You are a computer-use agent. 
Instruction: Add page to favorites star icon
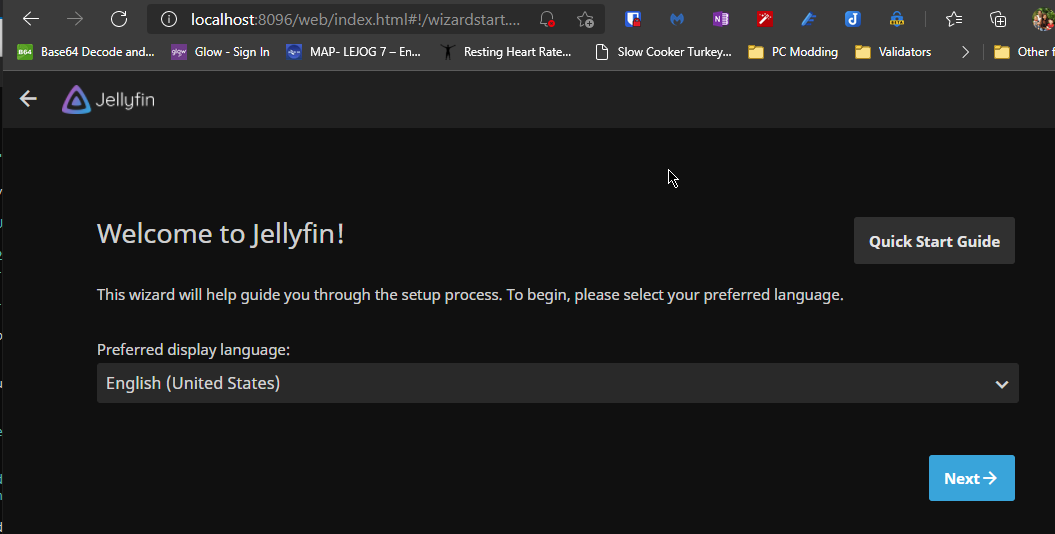pos(585,20)
